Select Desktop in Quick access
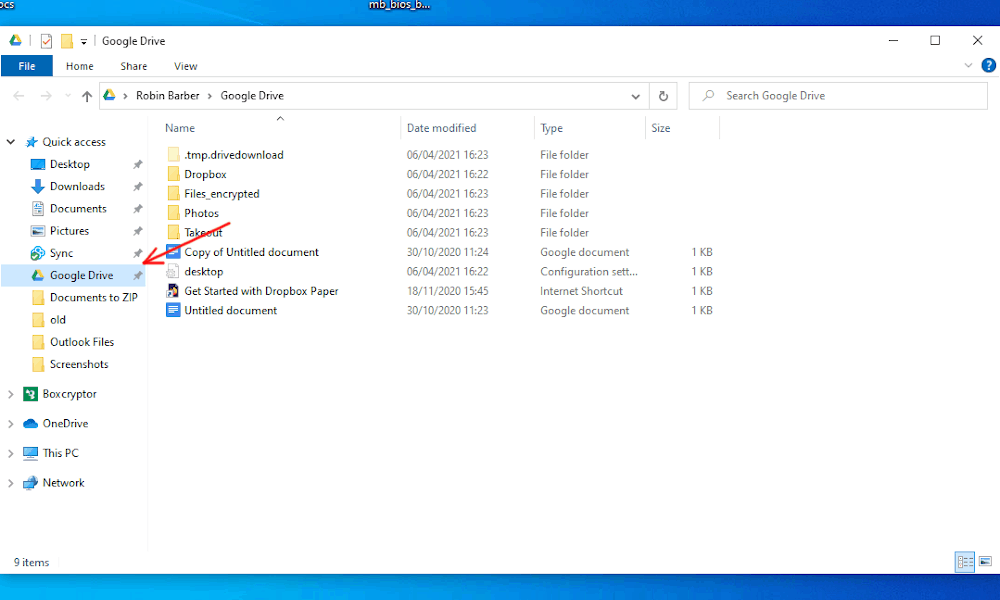Screen dimensions: 1000x600 point(70,165)
